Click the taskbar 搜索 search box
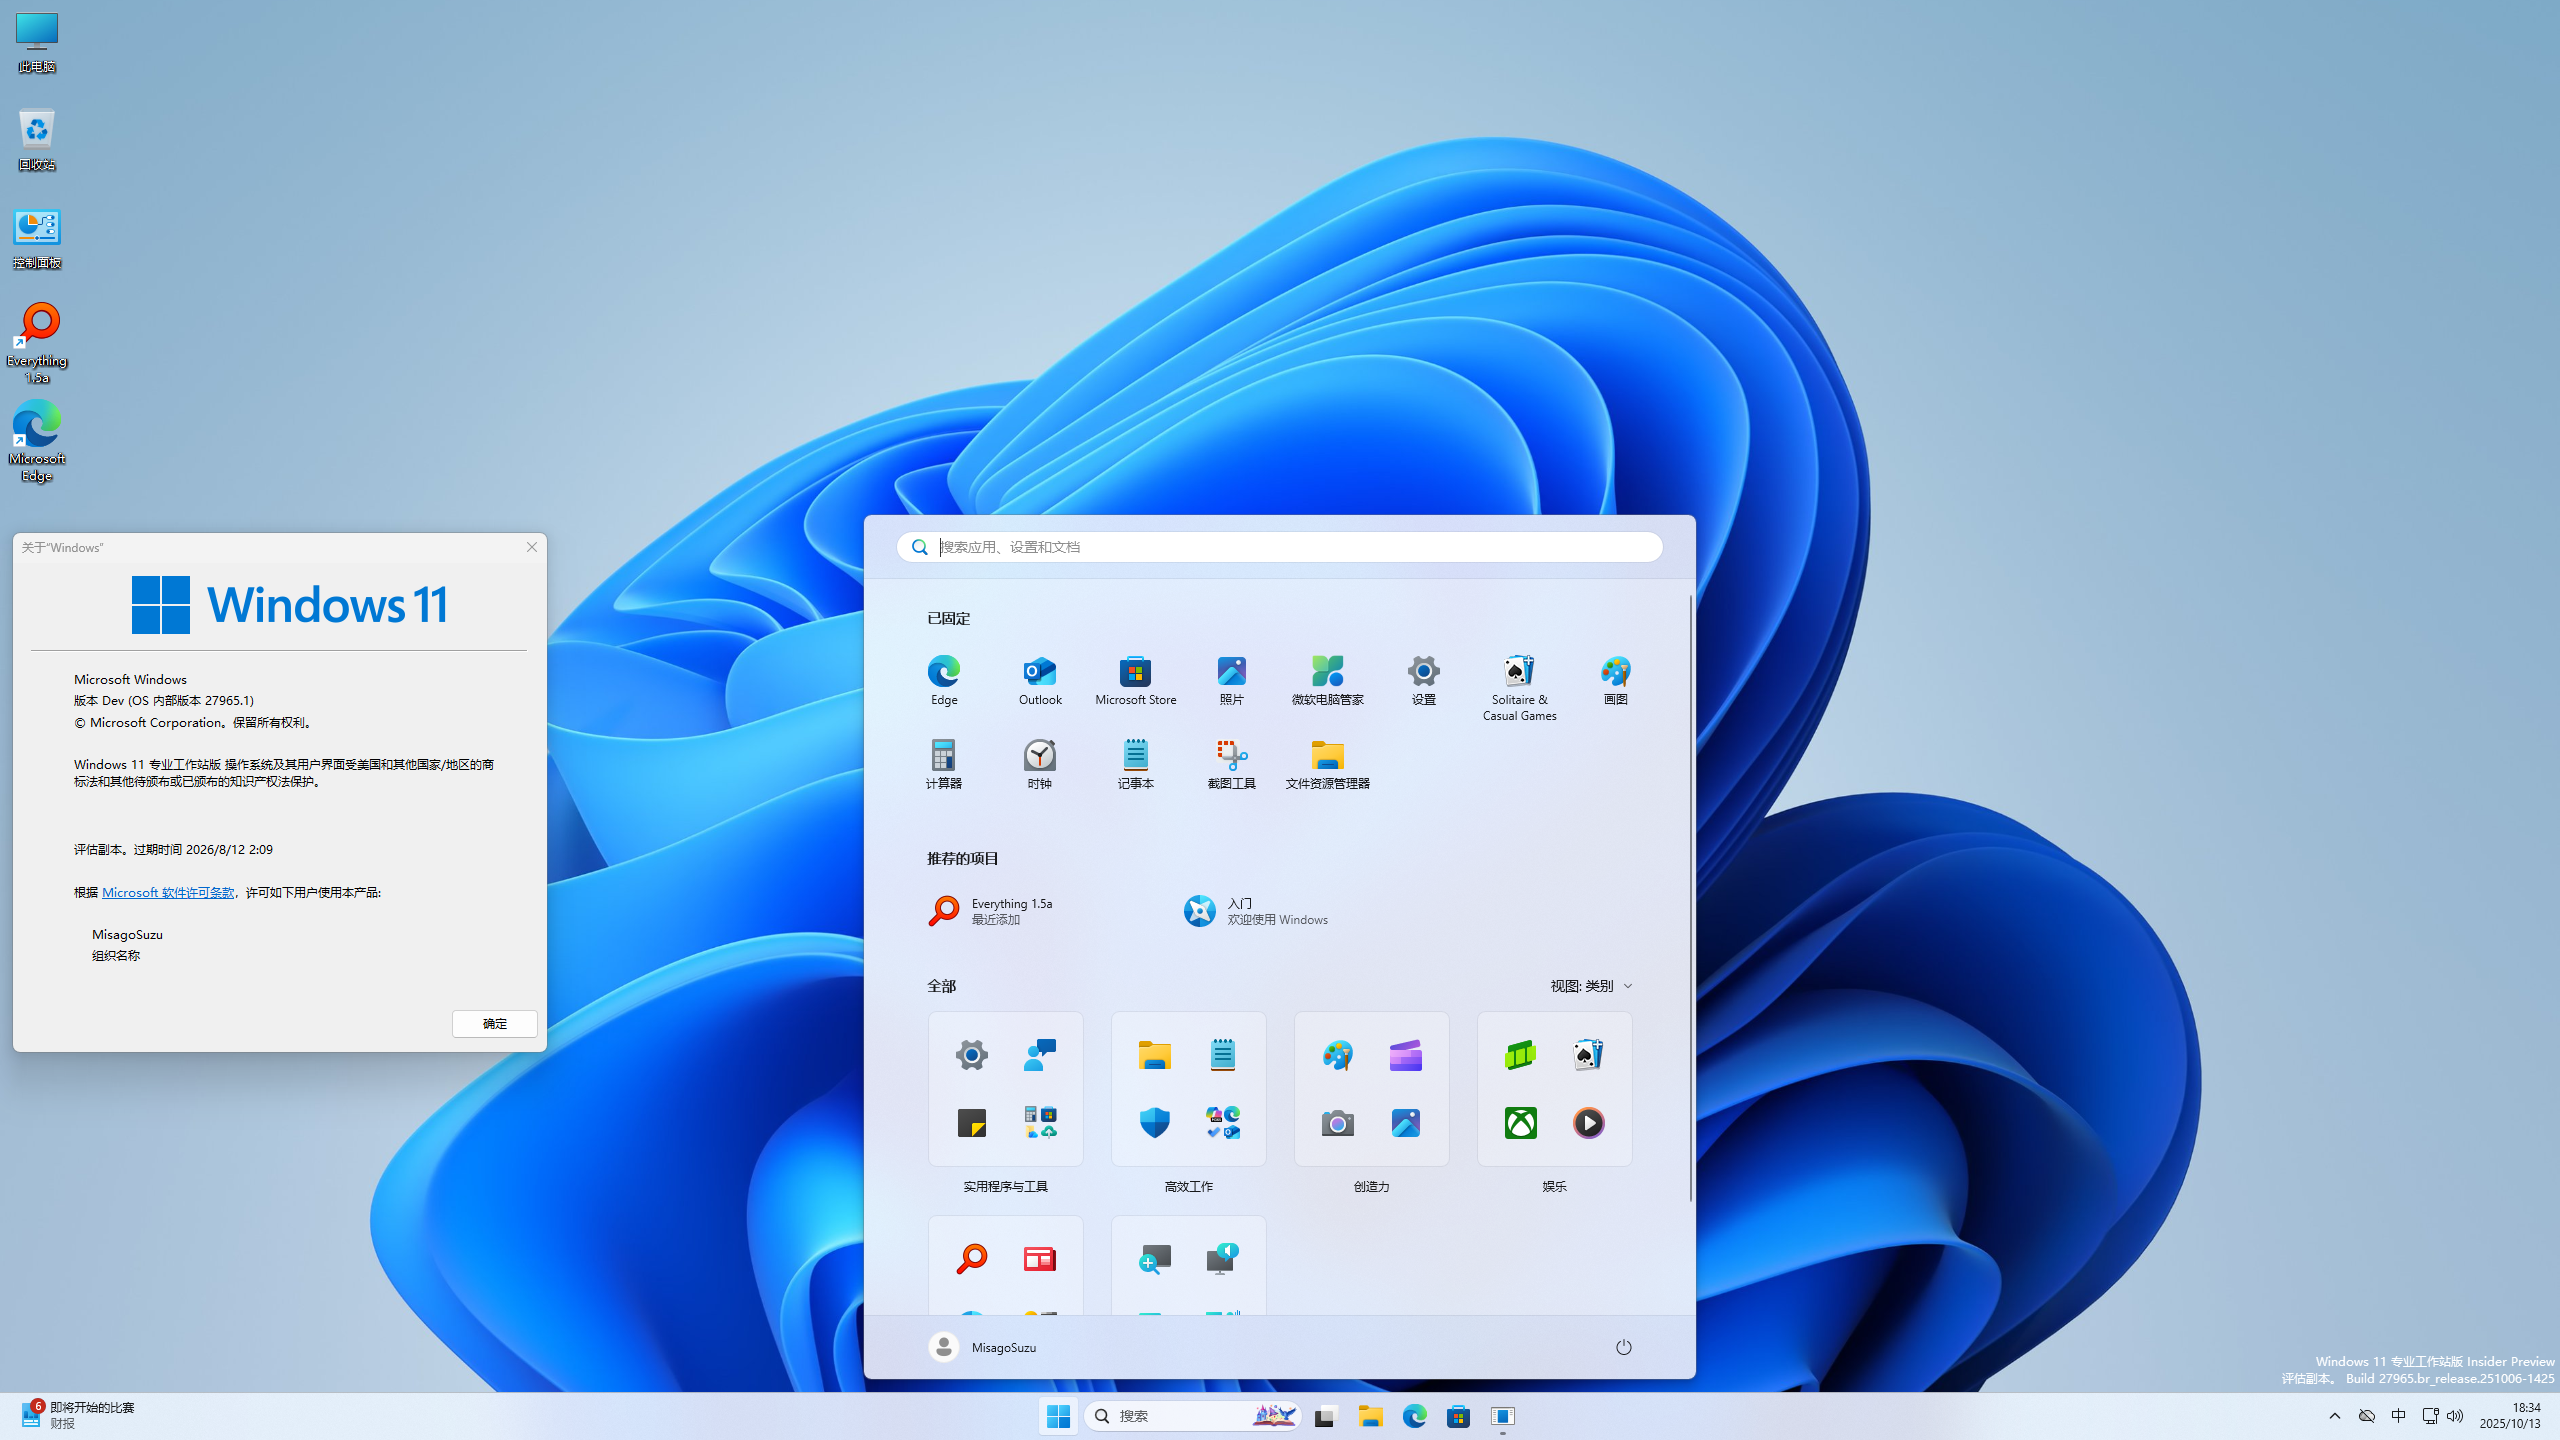2560x1440 pixels. coord(1192,1416)
